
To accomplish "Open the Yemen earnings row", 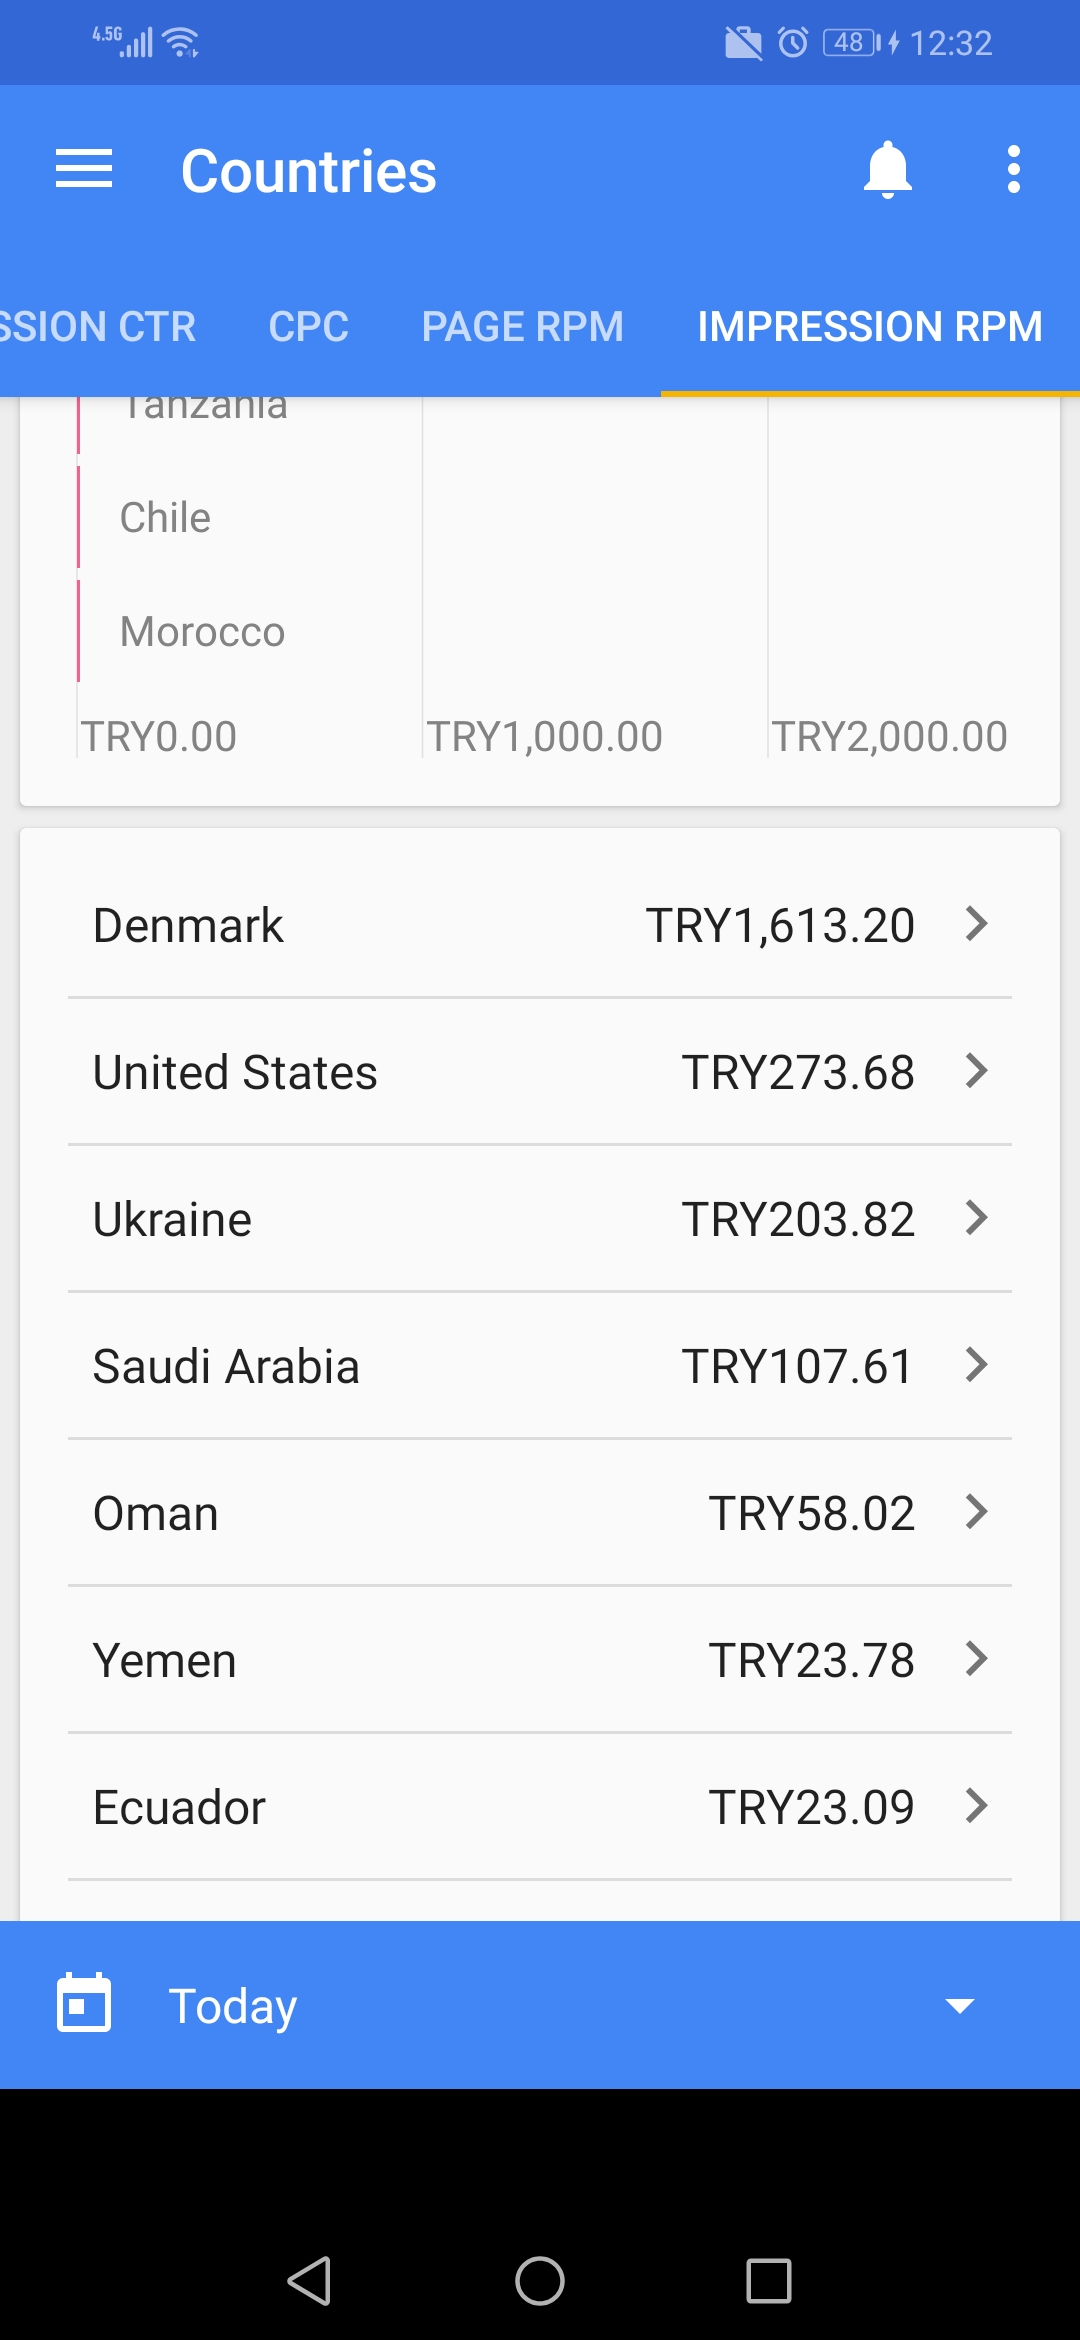I will [540, 1660].
